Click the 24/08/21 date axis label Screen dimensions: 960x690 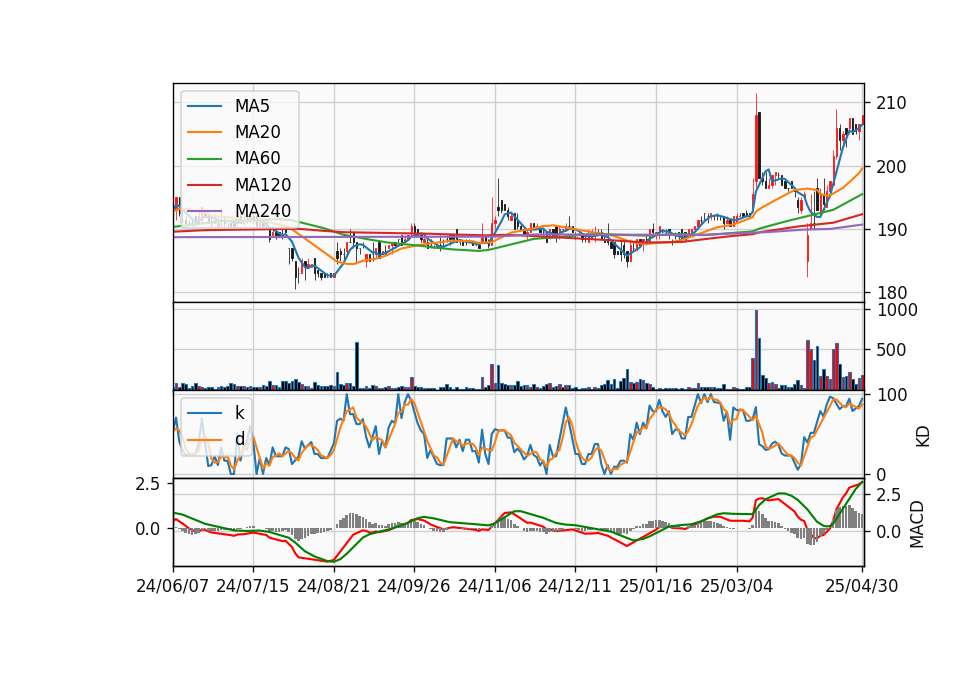point(334,586)
